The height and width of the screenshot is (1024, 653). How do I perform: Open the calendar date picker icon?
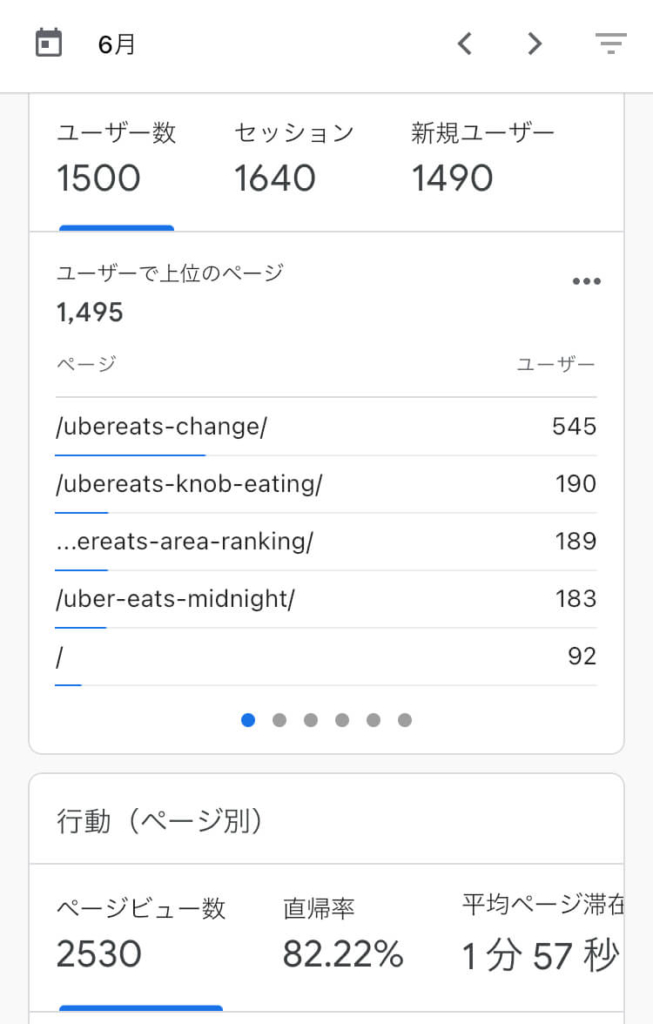click(x=48, y=43)
